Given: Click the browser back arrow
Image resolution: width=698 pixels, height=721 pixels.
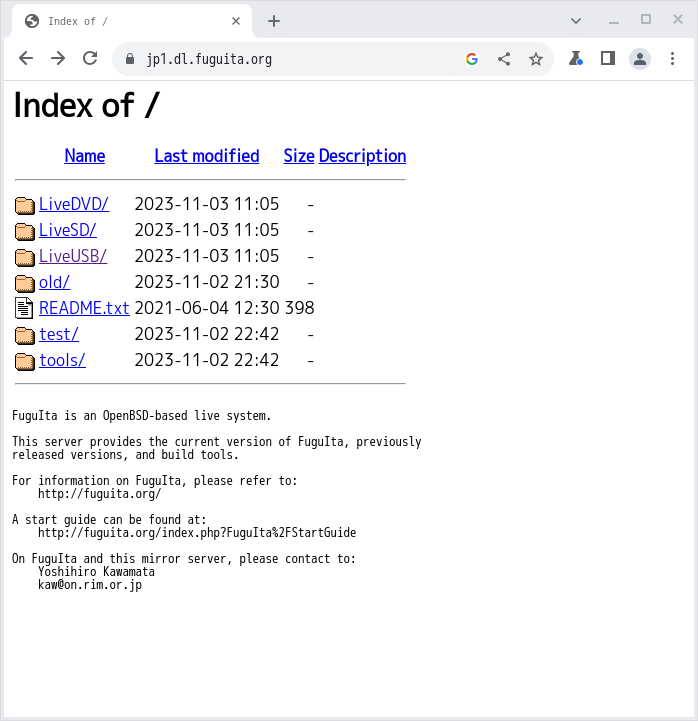Looking at the screenshot, I should click(26, 59).
